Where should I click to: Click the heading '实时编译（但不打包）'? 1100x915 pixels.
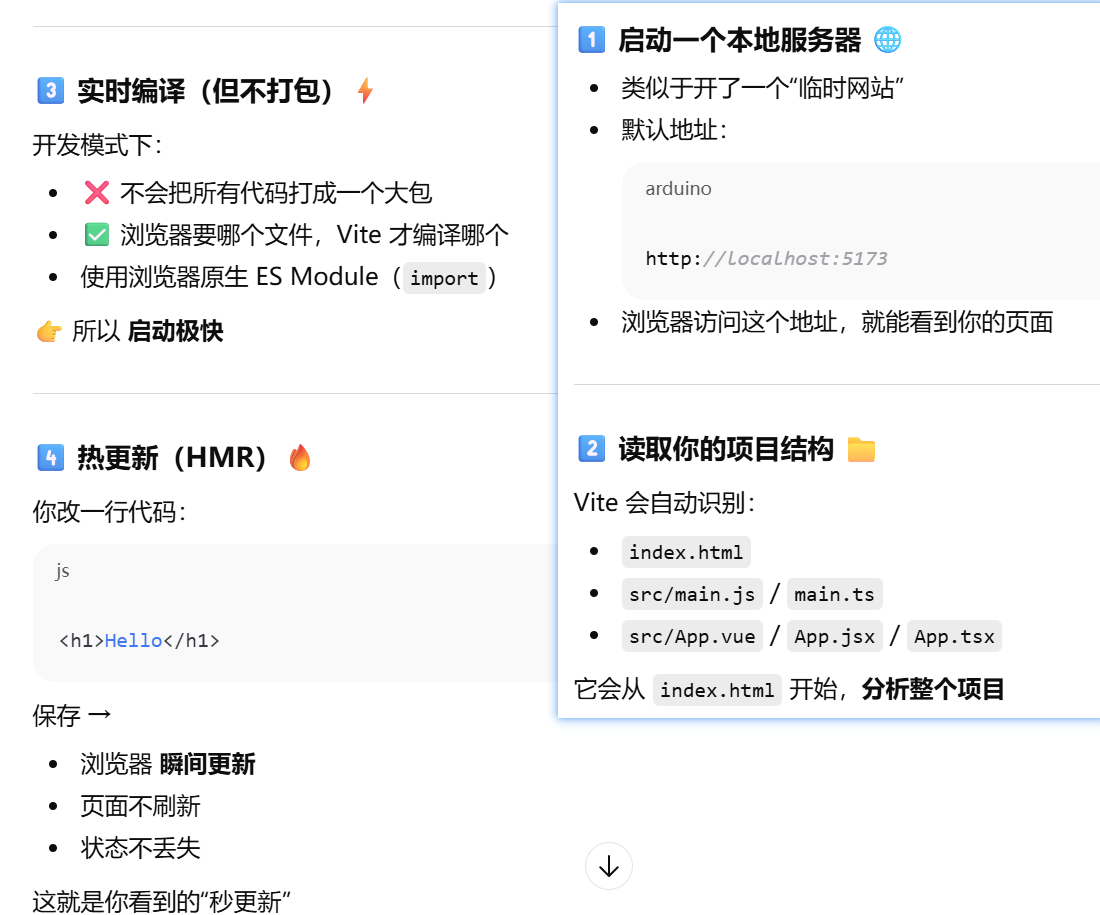point(205,91)
